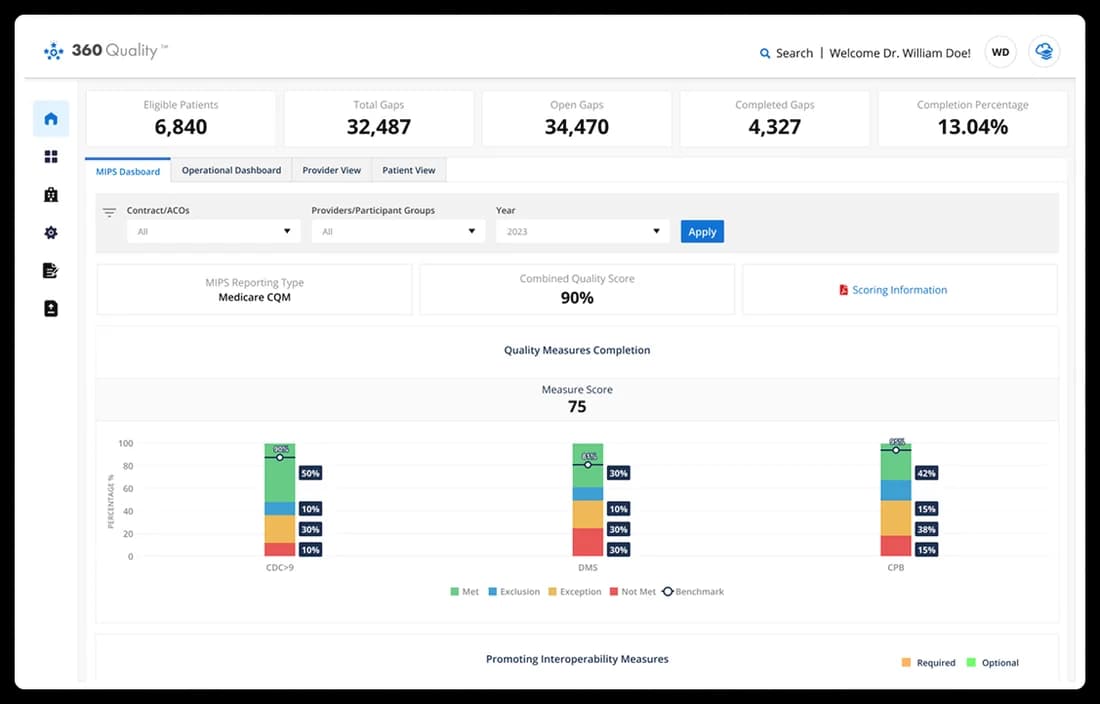Open the hospital building sidebar icon
The height and width of the screenshot is (704, 1100).
pos(51,195)
